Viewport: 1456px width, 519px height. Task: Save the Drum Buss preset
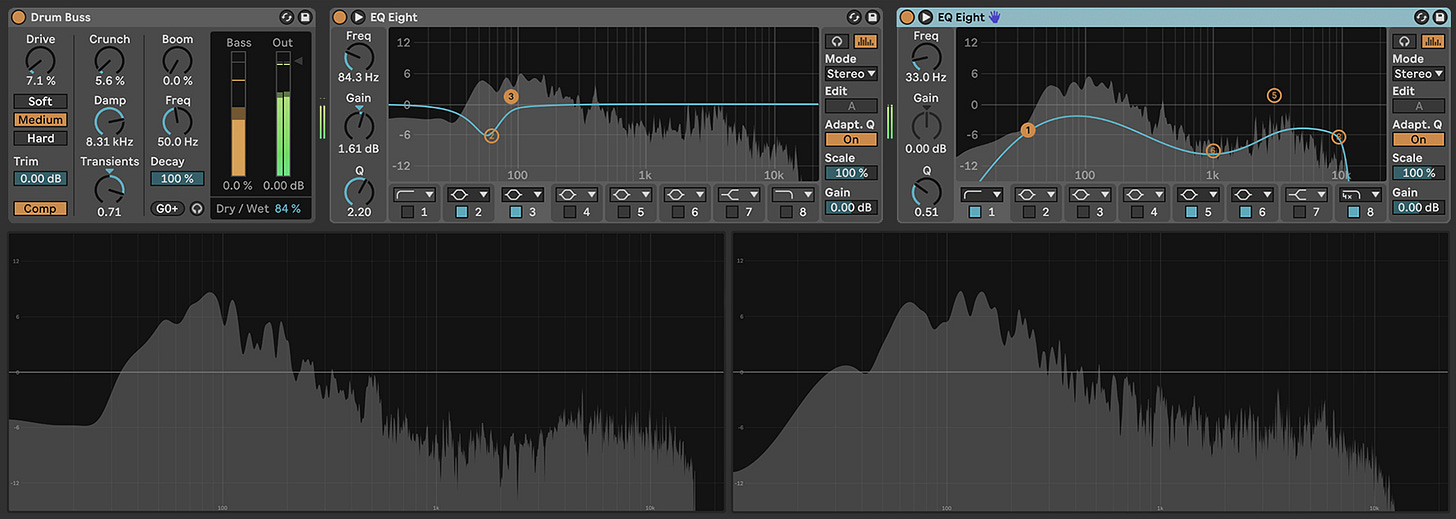[x=304, y=17]
